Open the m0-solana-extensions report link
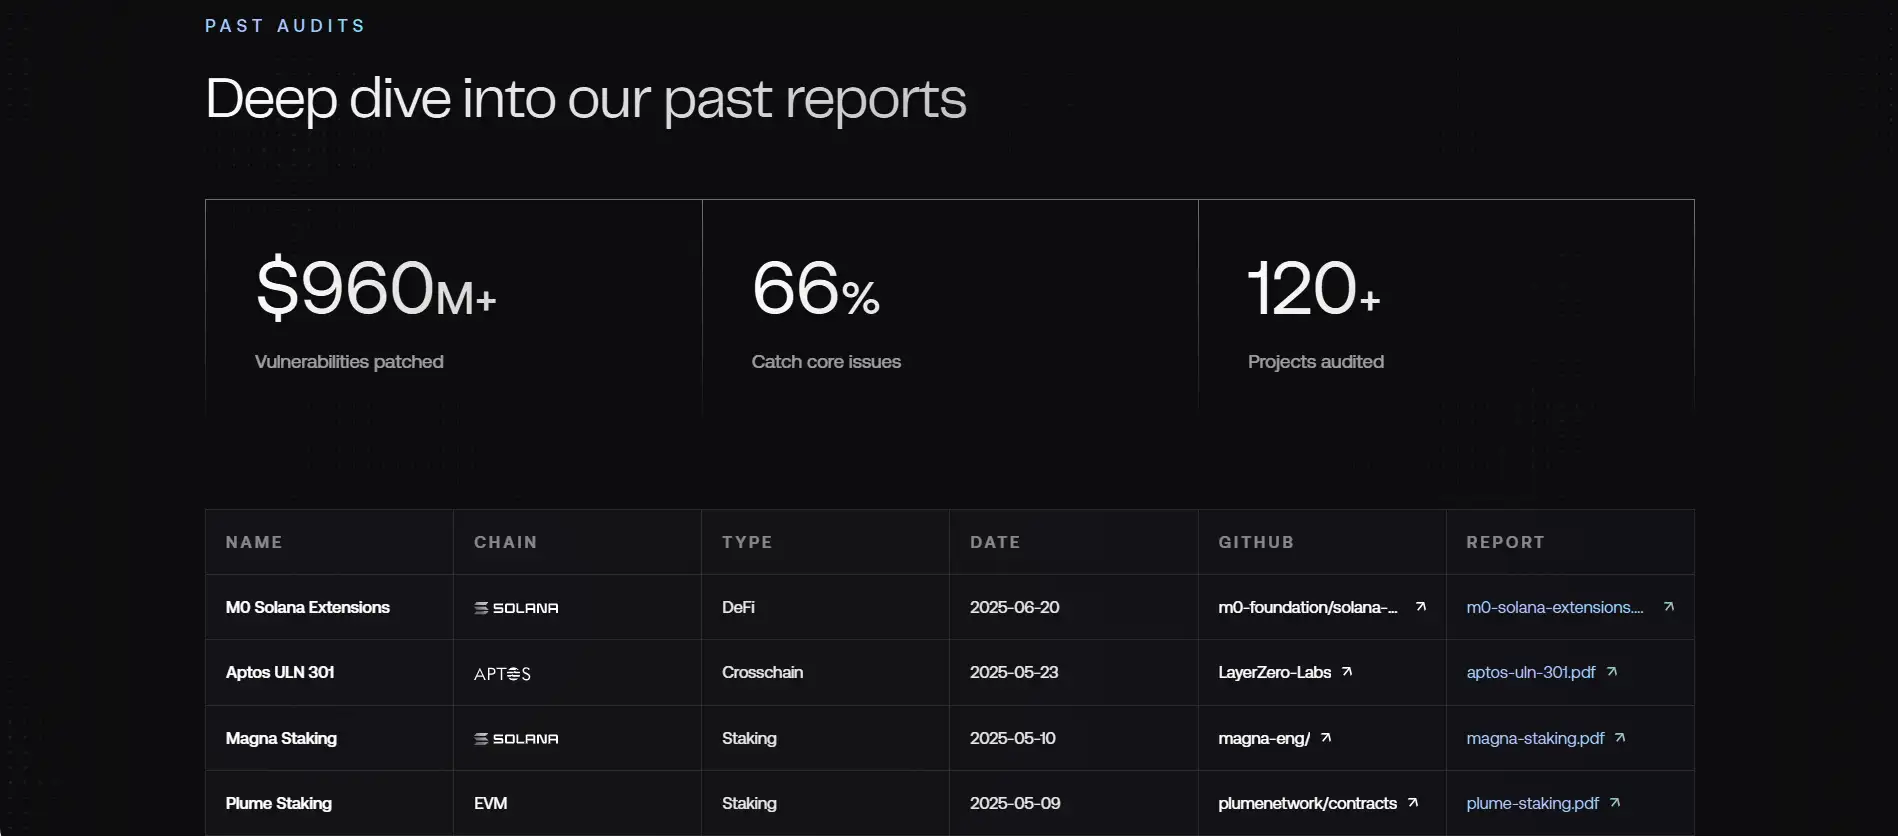1898x836 pixels. click(x=1554, y=607)
